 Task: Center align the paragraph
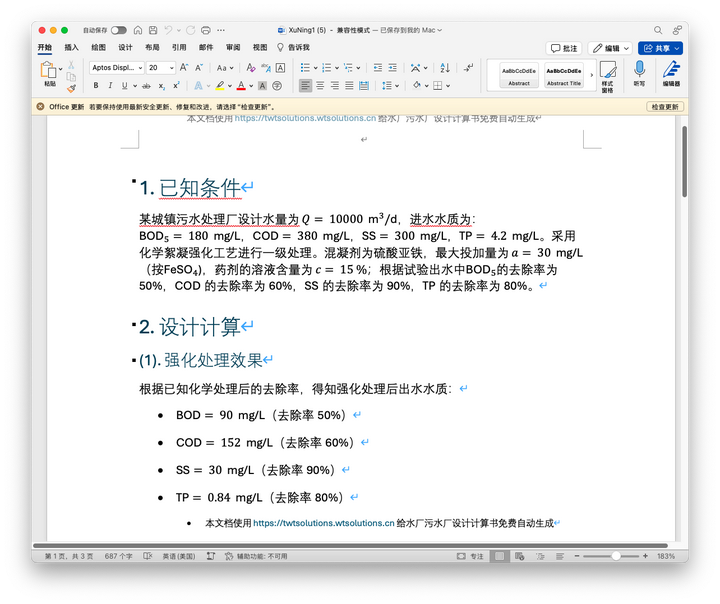[320, 85]
